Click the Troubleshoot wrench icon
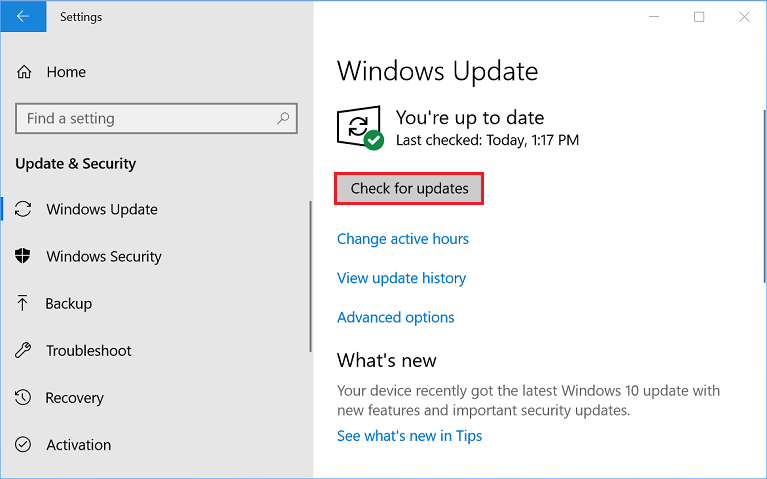 (23, 351)
